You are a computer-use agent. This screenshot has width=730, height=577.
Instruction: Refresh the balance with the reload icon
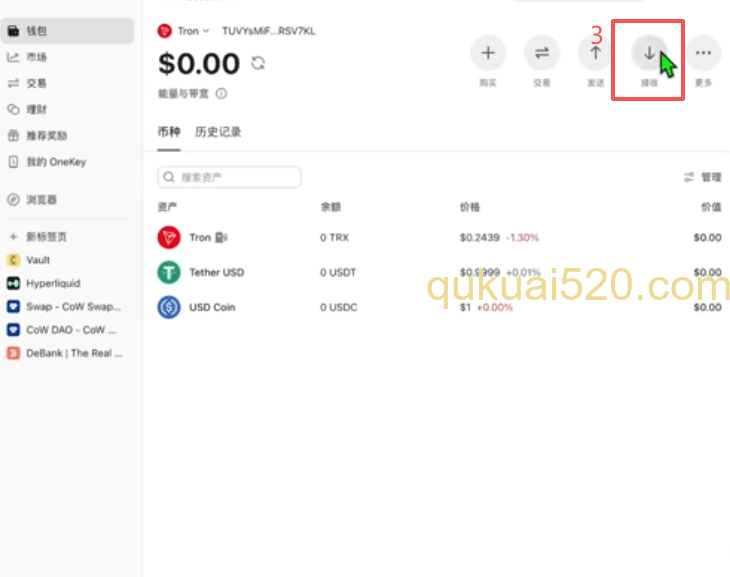pyautogui.click(x=258, y=63)
